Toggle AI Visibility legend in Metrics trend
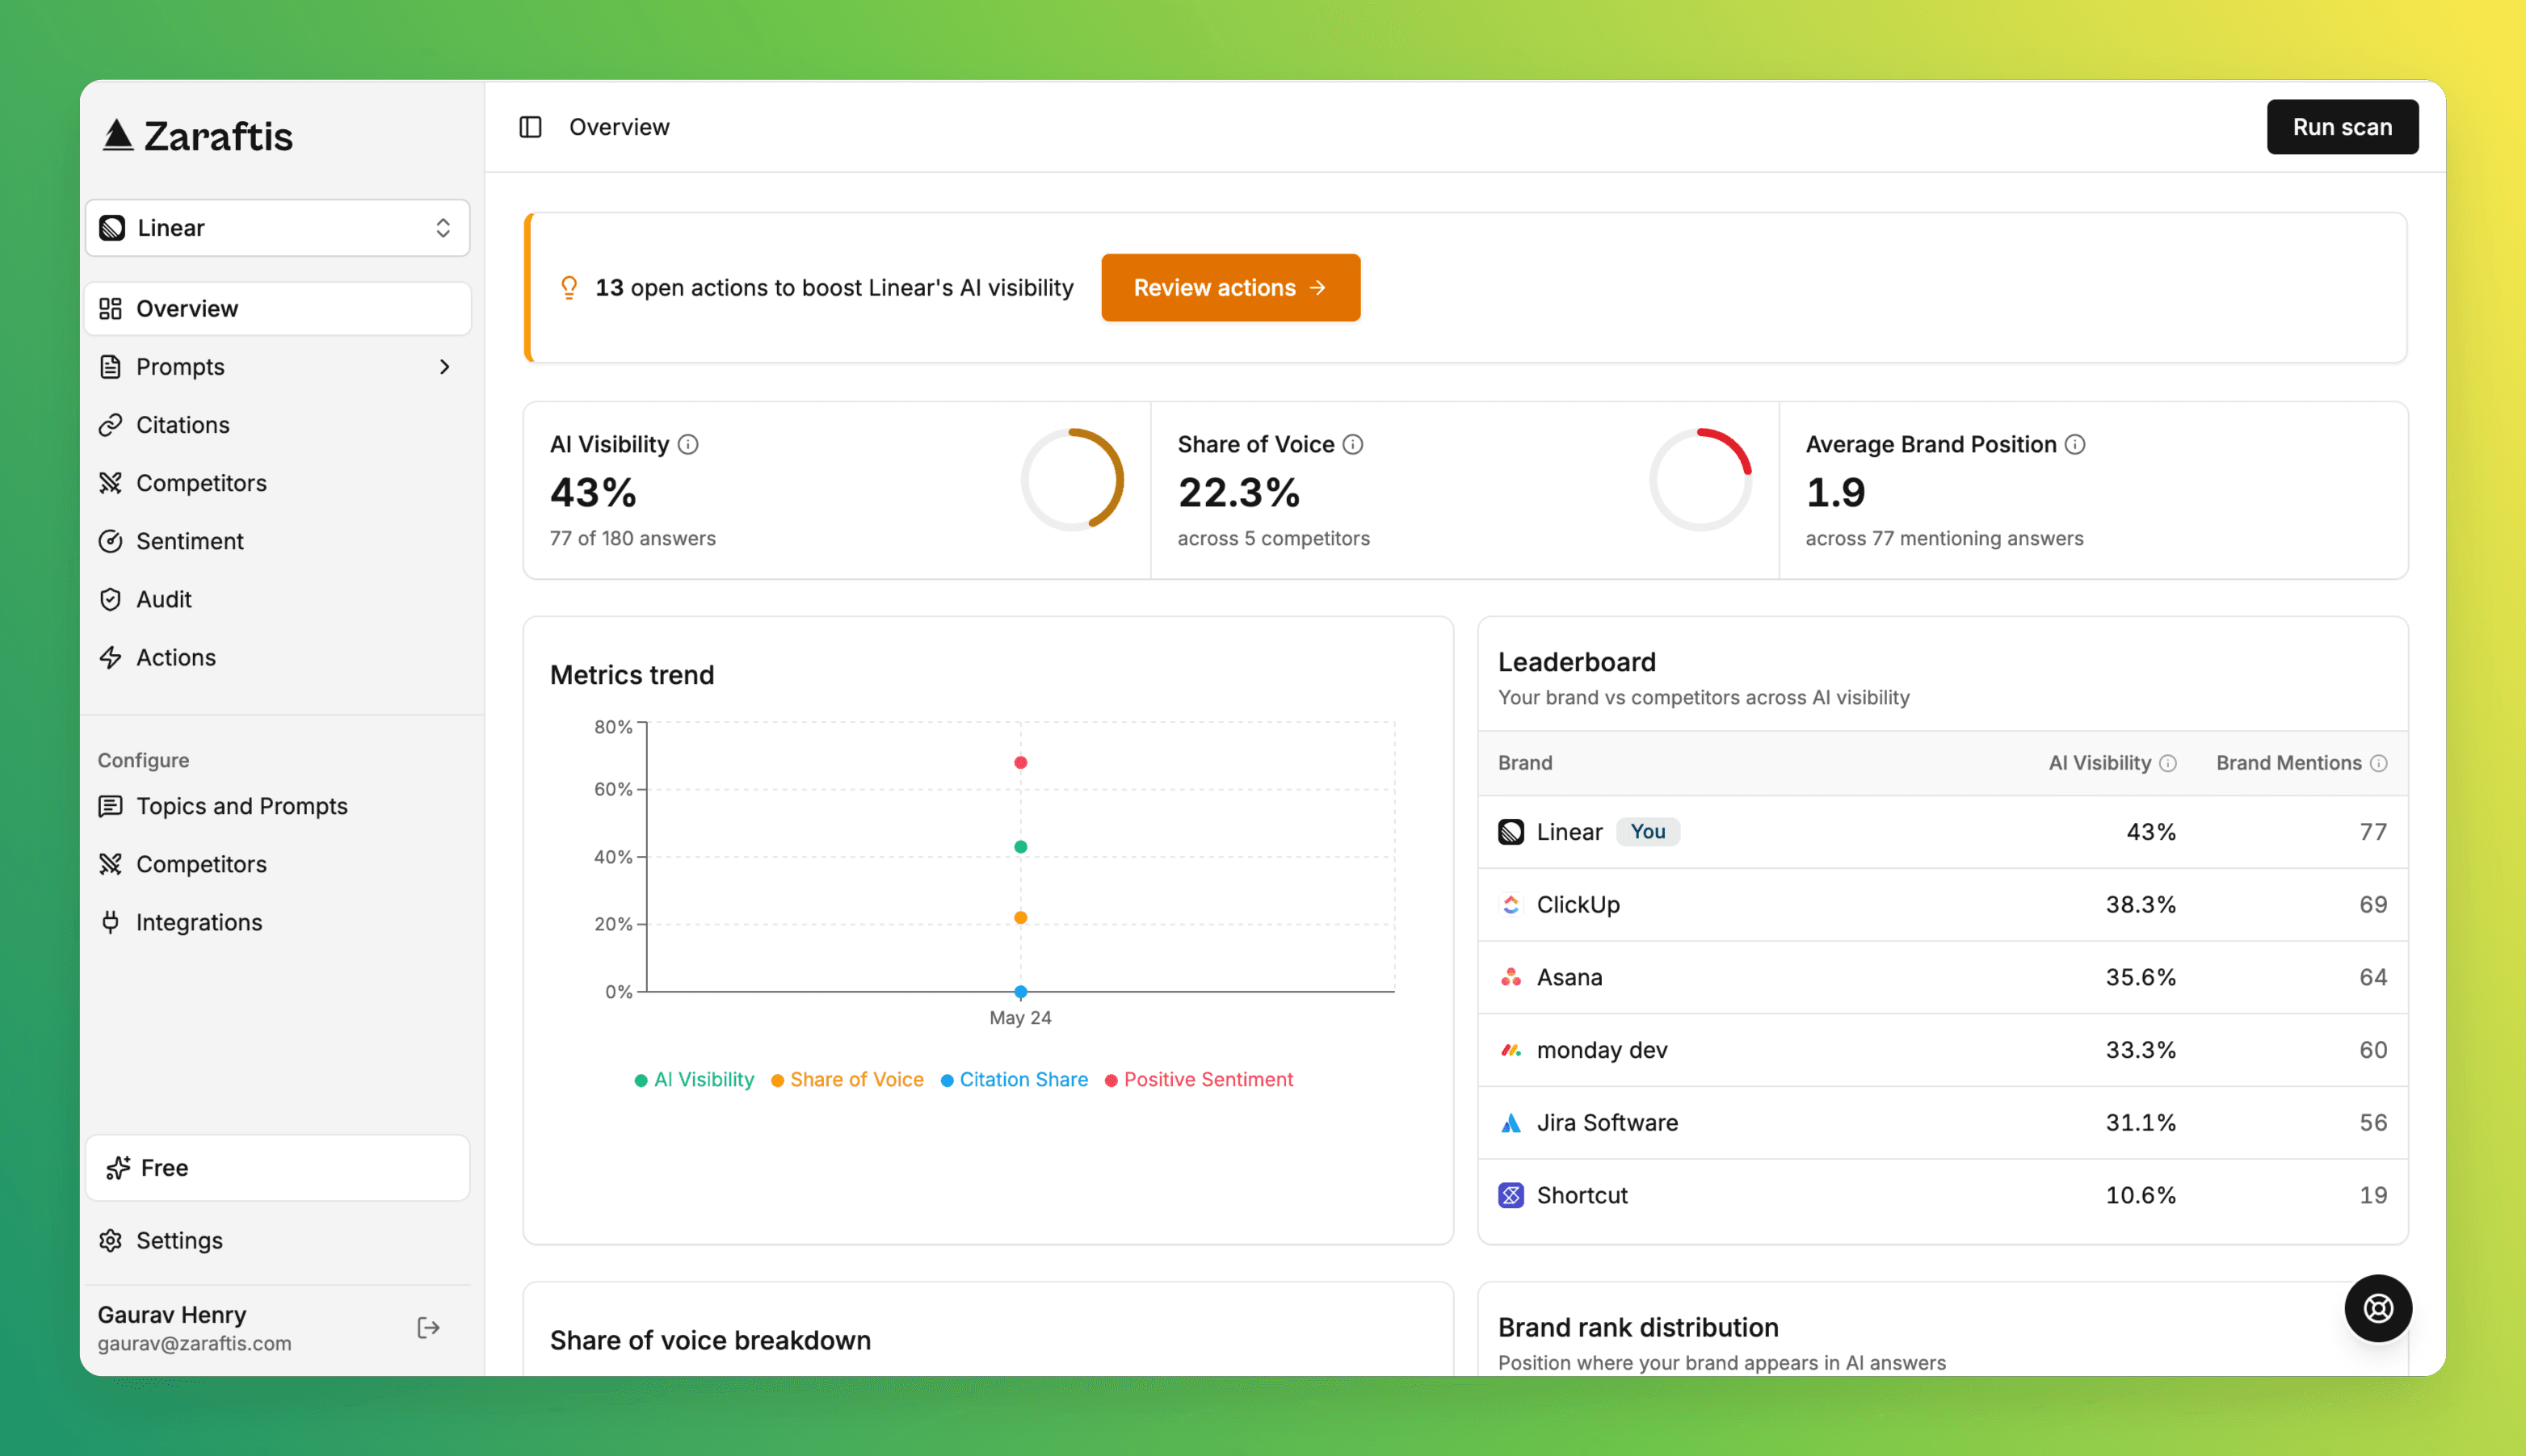 pyautogui.click(x=694, y=1080)
